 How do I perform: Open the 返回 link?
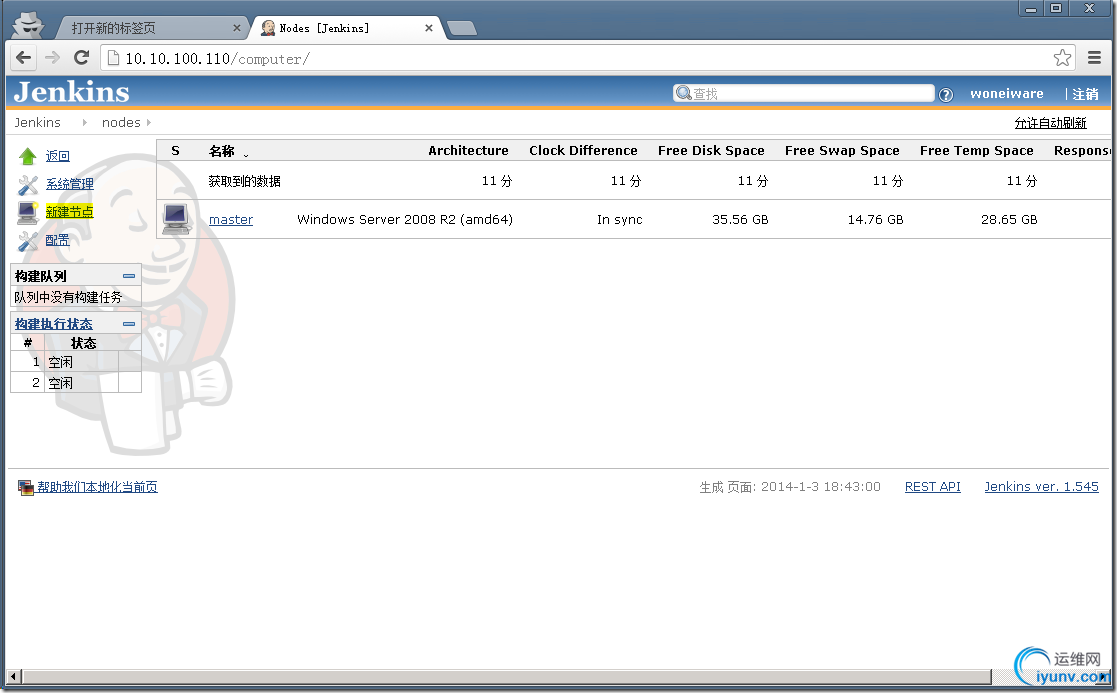(58, 156)
